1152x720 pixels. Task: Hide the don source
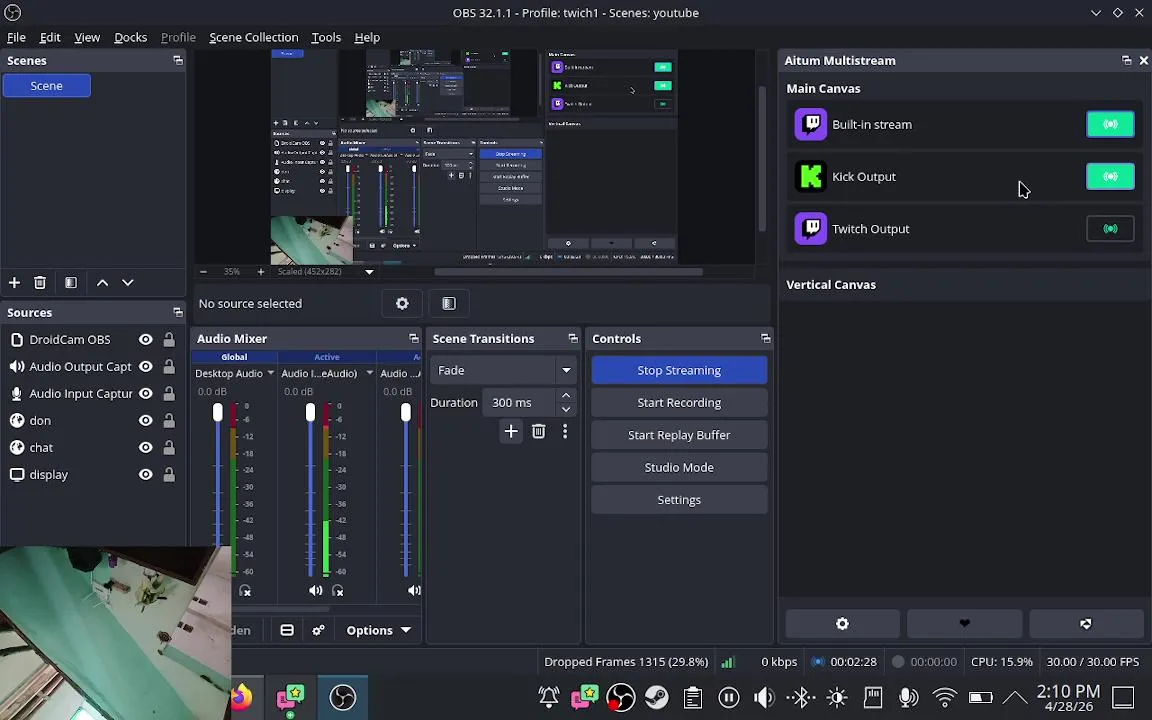[145, 421]
